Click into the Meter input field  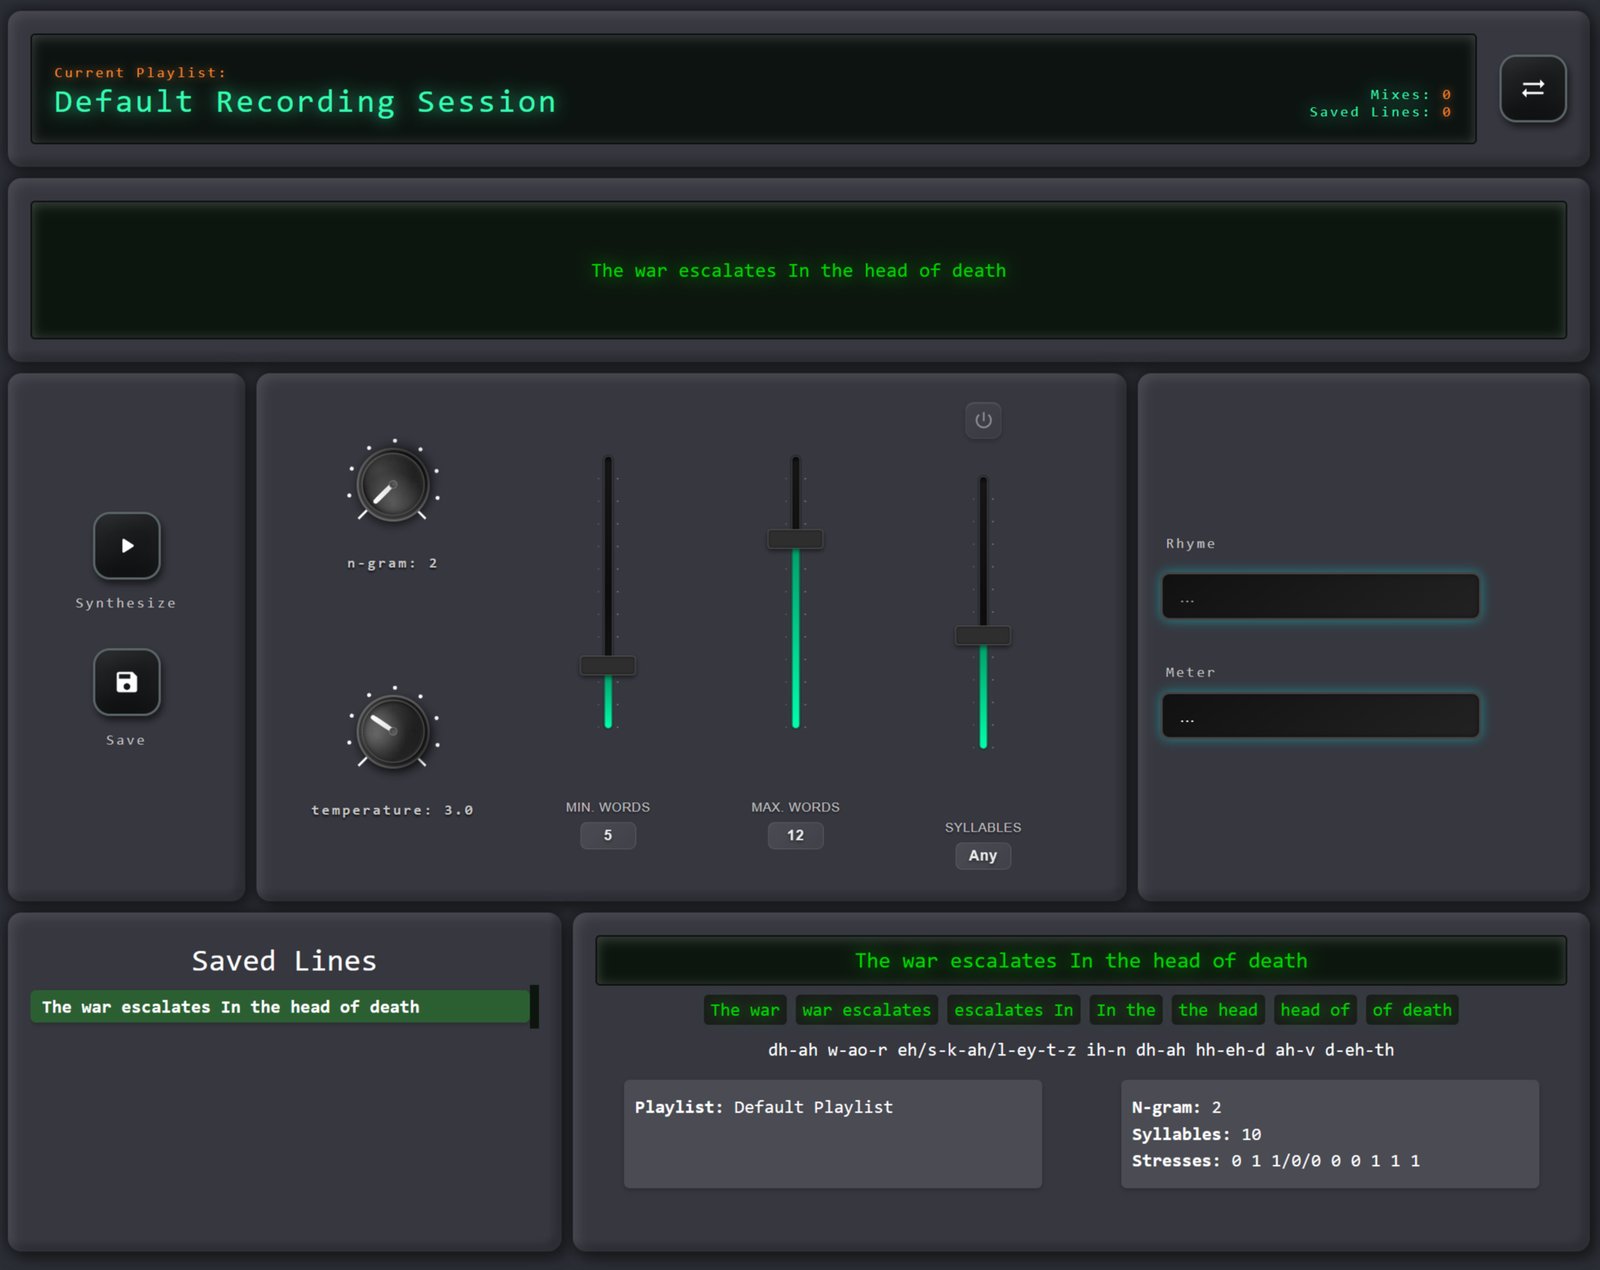(x=1320, y=716)
